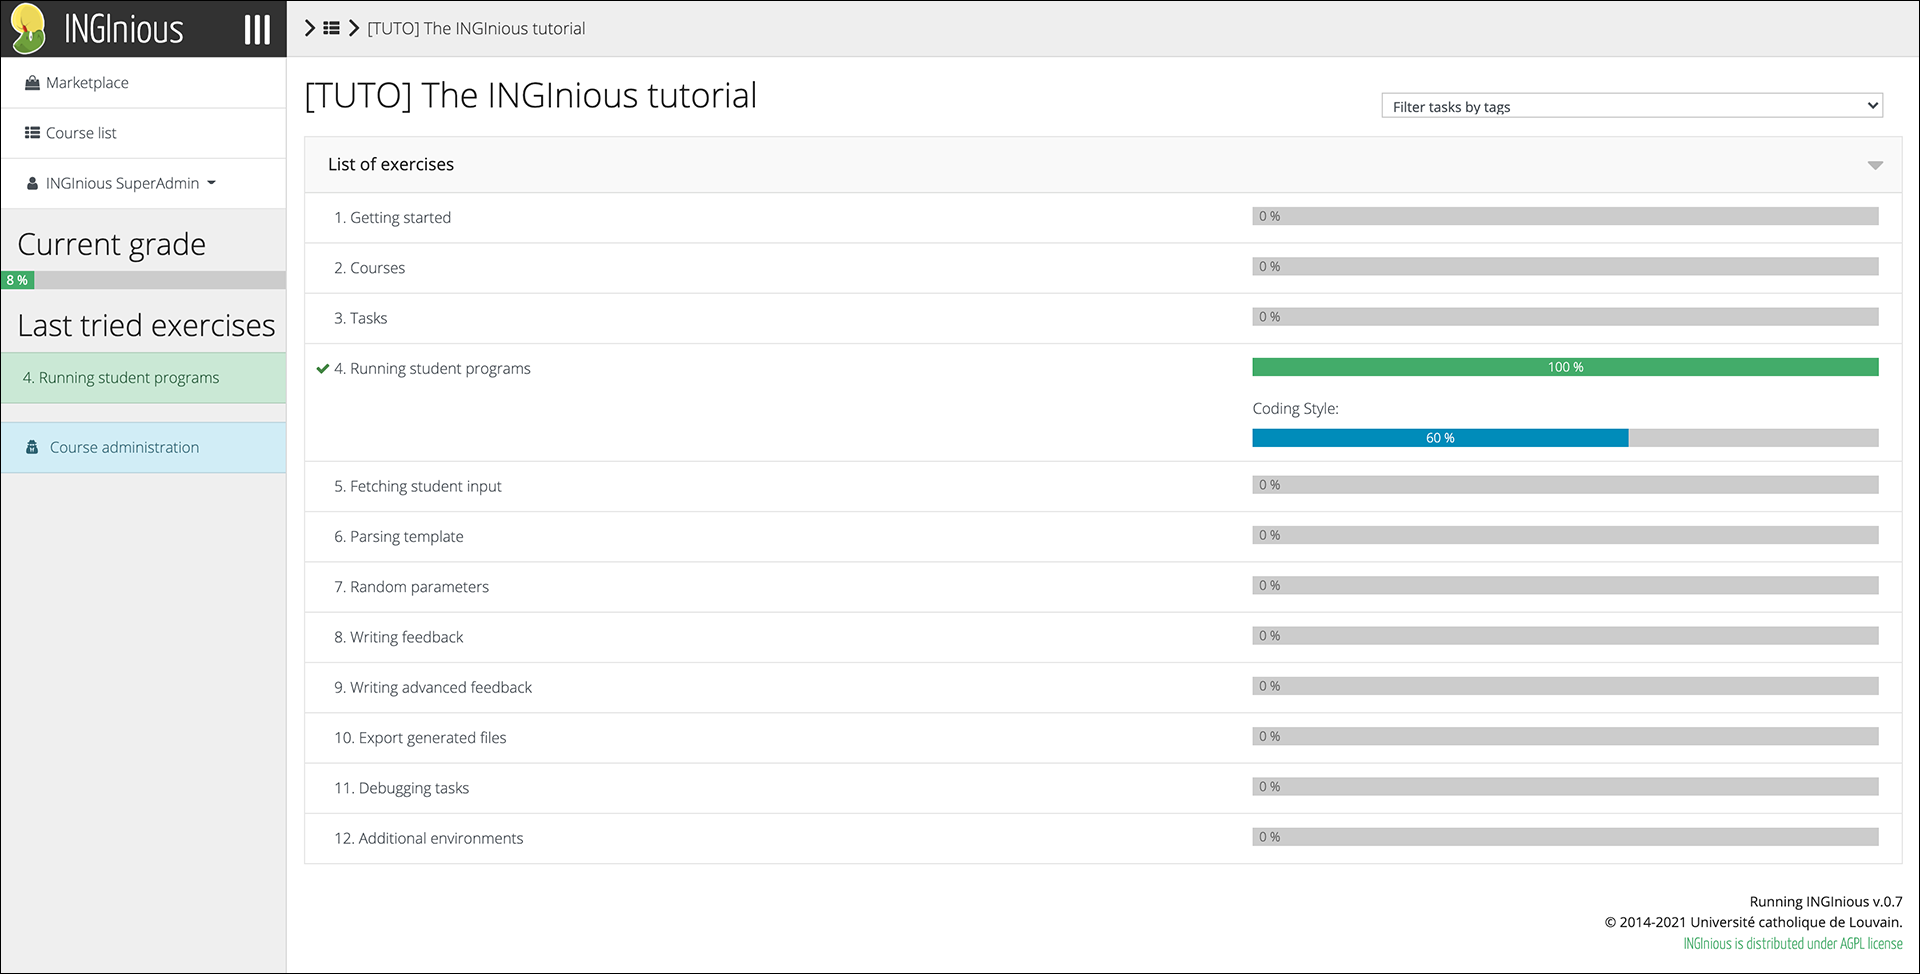1920x974 pixels.
Task: Collapse the List of exercises section arrow
Action: coord(1875,165)
